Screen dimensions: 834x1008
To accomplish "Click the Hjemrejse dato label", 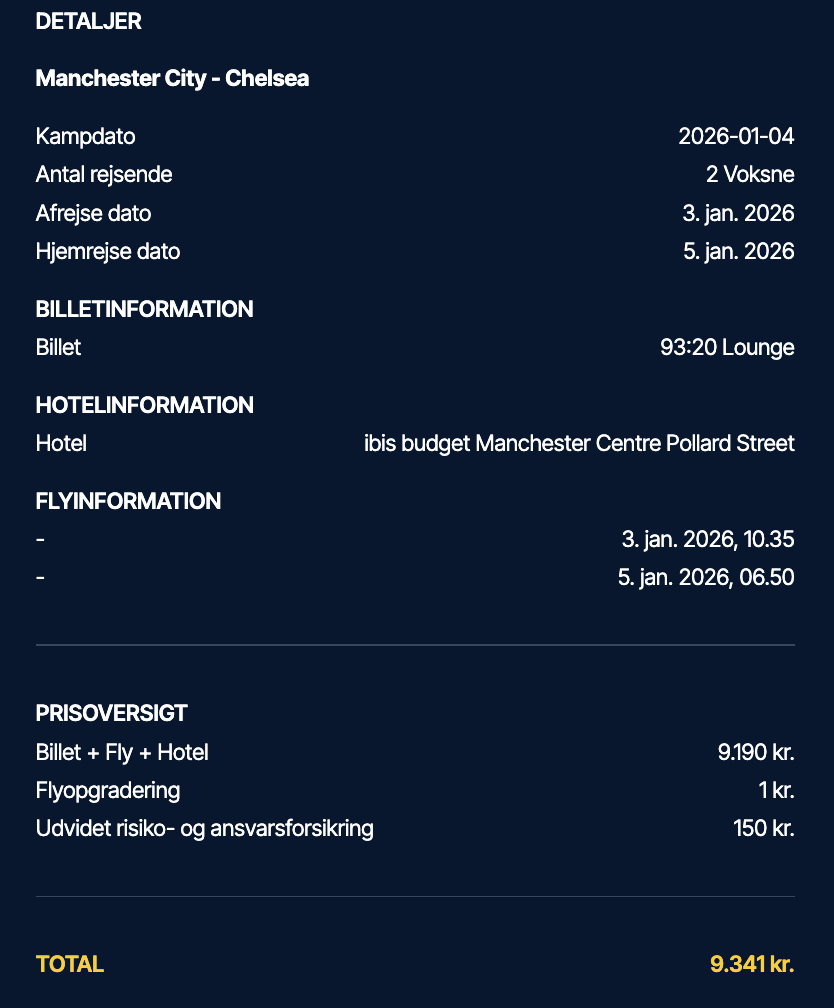I will 108,251.
